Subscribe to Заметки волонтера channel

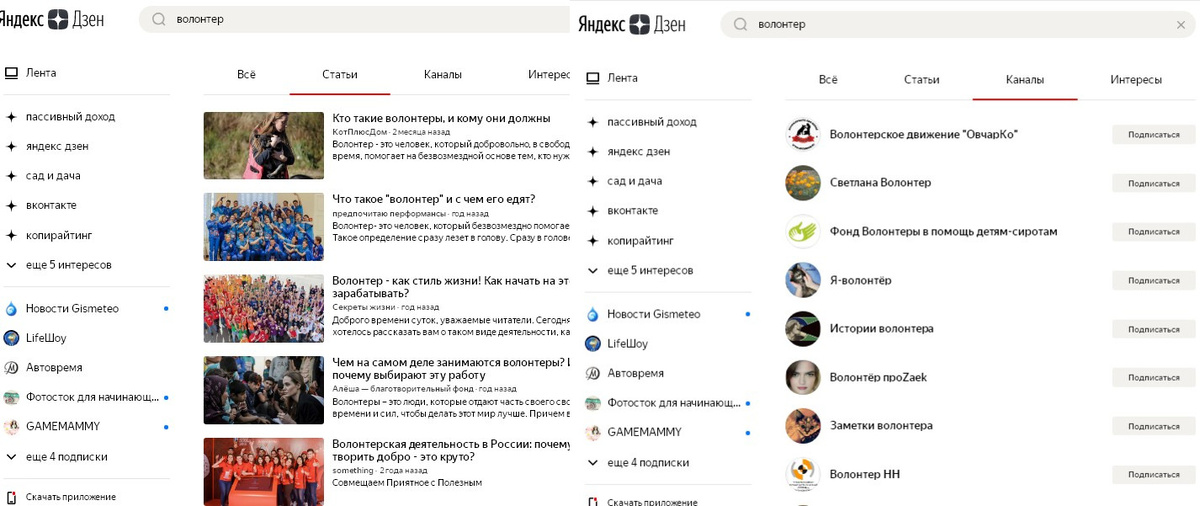pyautogui.click(x=1153, y=426)
